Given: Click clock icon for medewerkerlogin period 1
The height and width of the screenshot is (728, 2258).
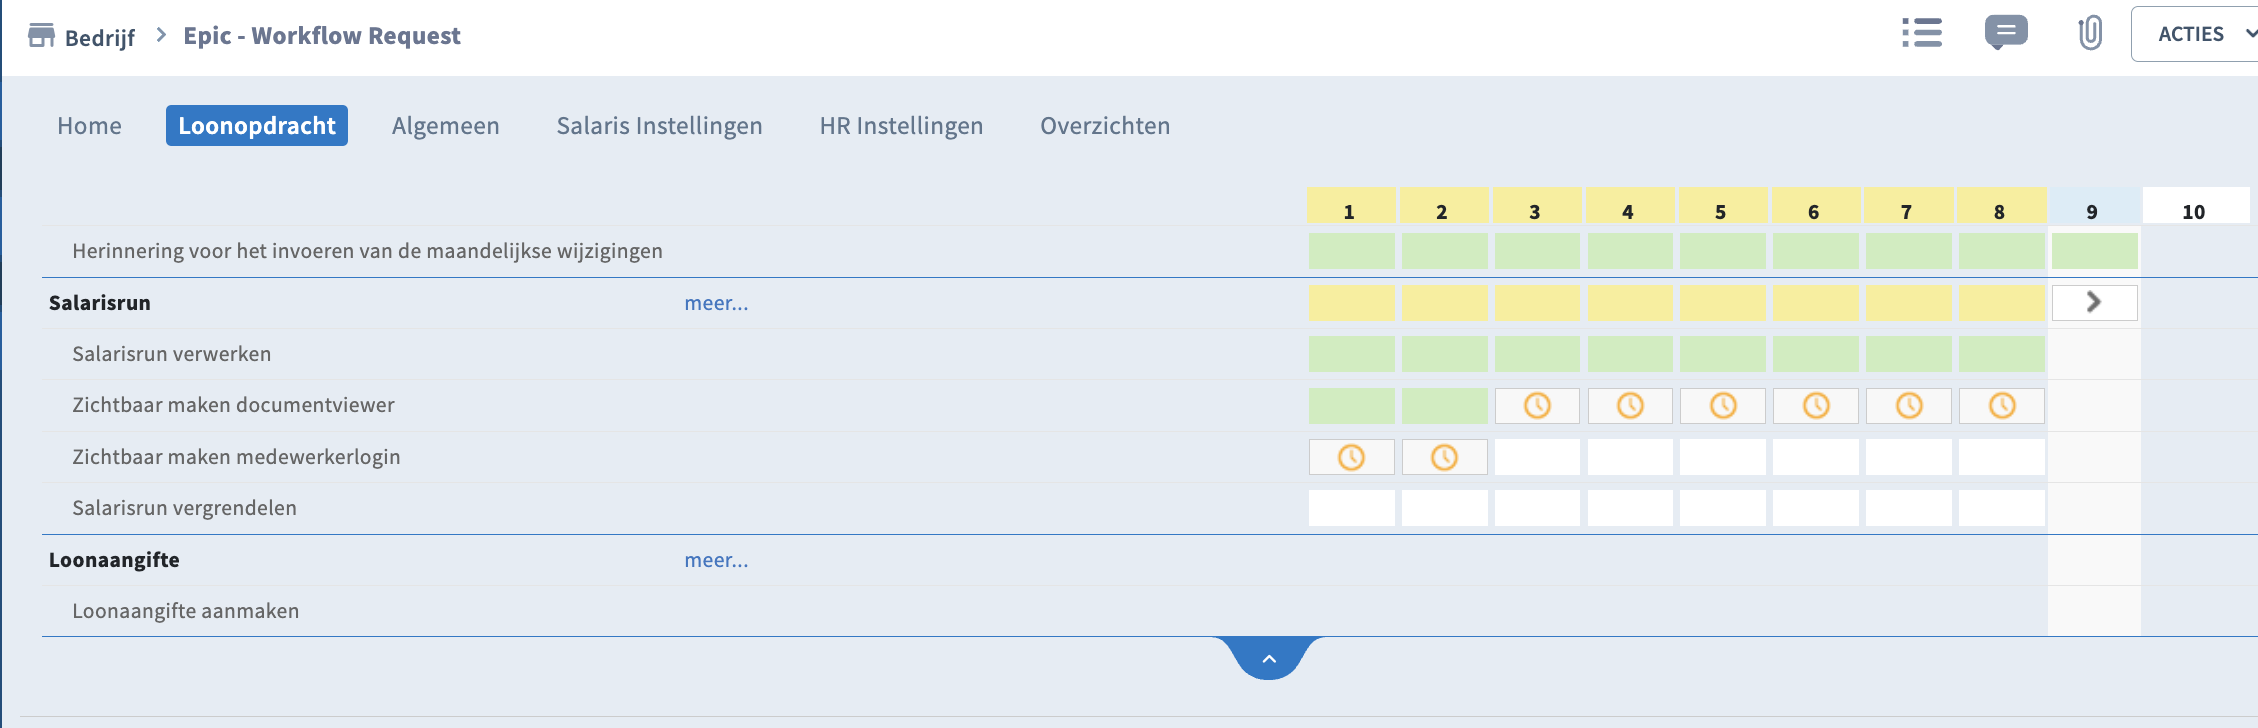Looking at the screenshot, I should click(1351, 457).
